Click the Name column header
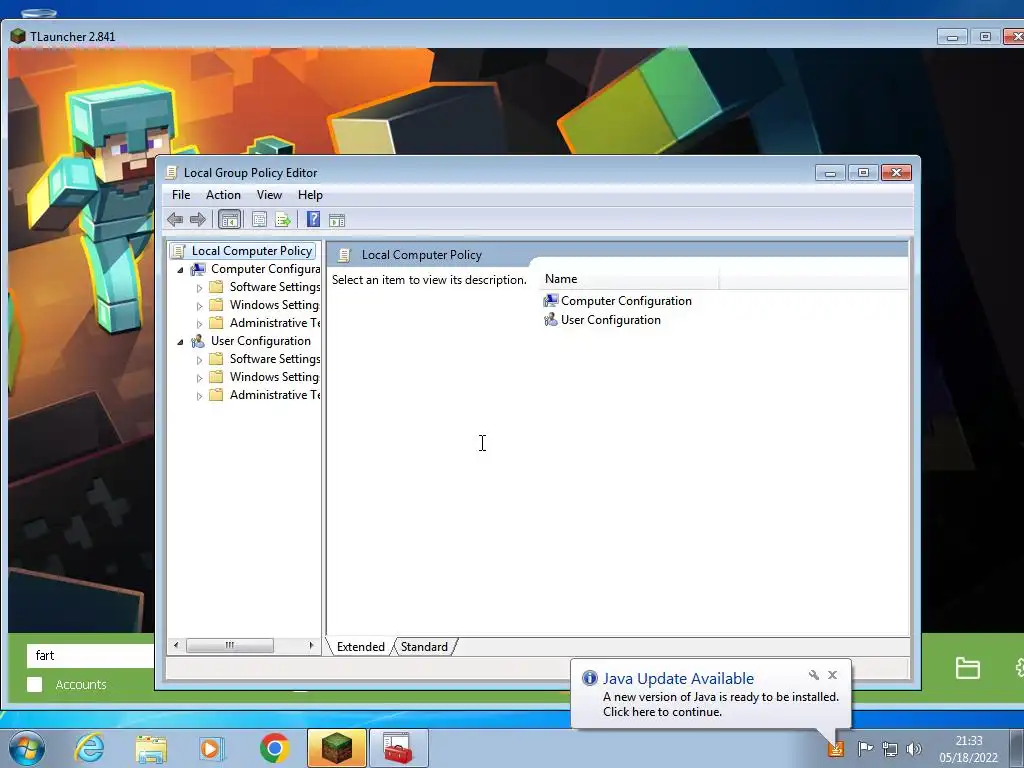Viewport: 1024px width, 768px height. click(x=628, y=279)
